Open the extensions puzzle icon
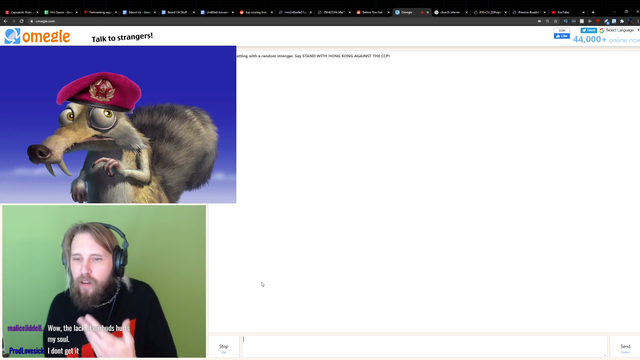The width and height of the screenshot is (640, 360). coord(622,21)
